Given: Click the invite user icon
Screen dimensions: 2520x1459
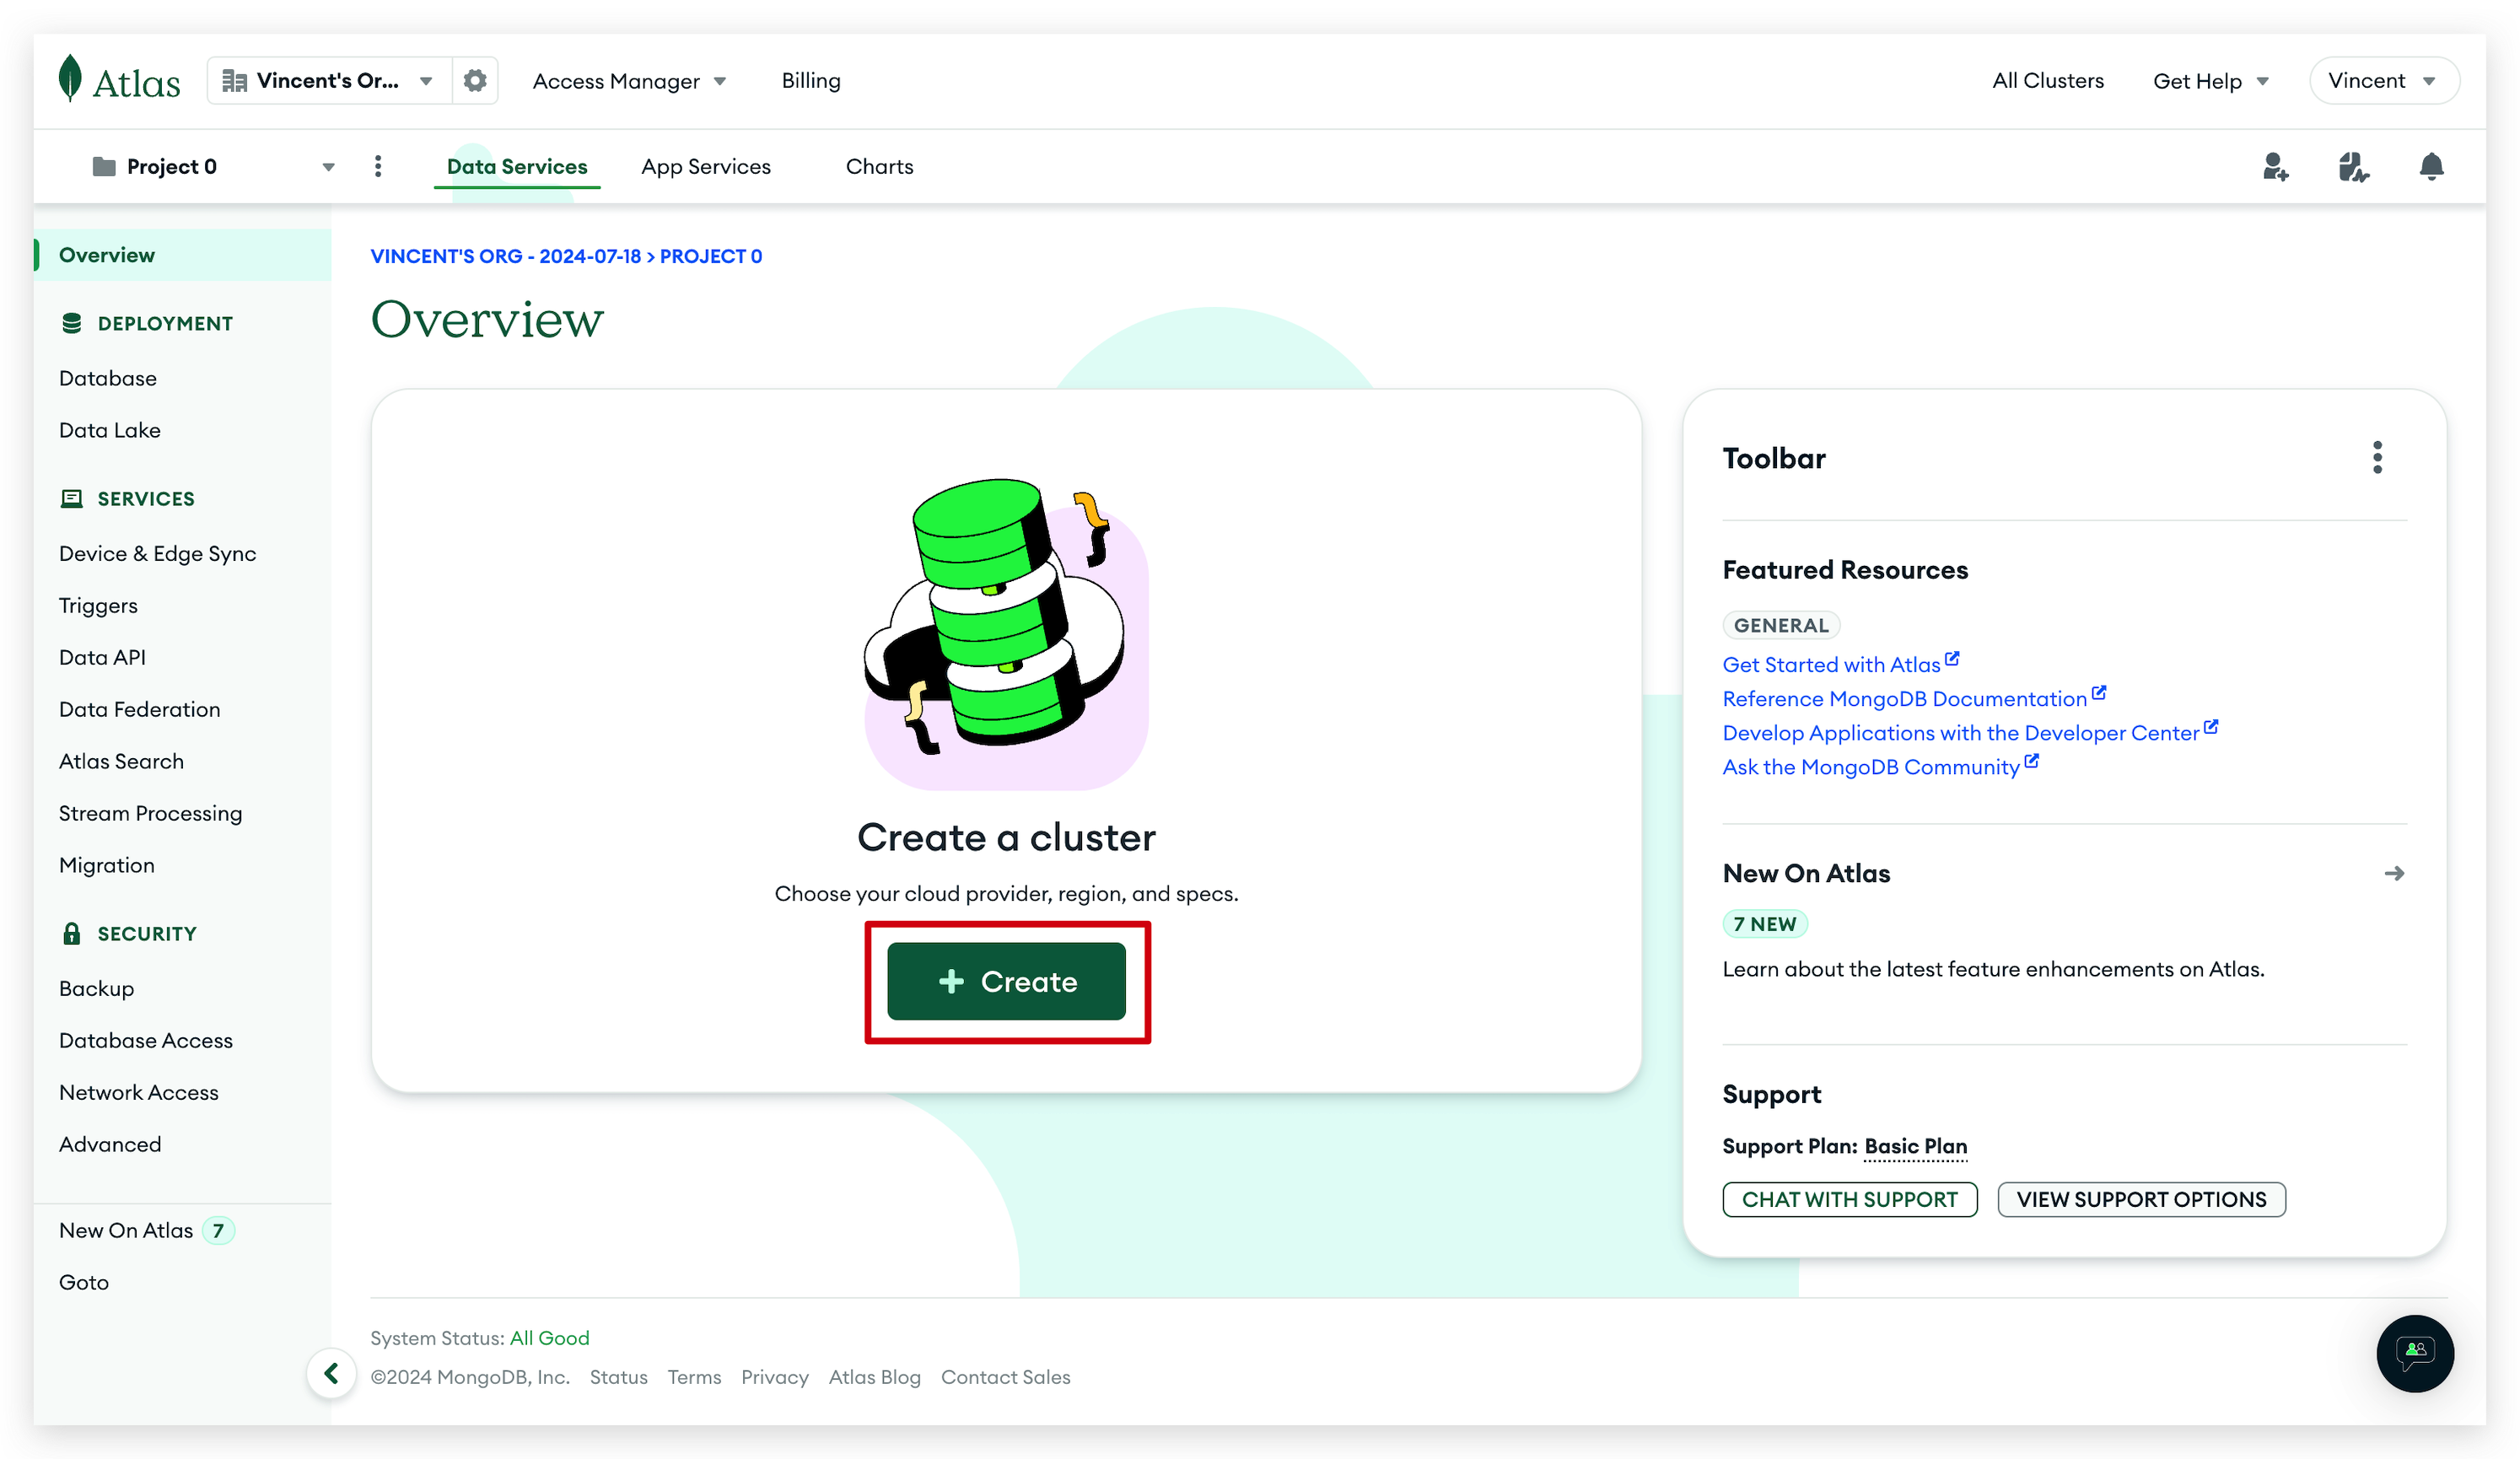Looking at the screenshot, I should [2276, 167].
